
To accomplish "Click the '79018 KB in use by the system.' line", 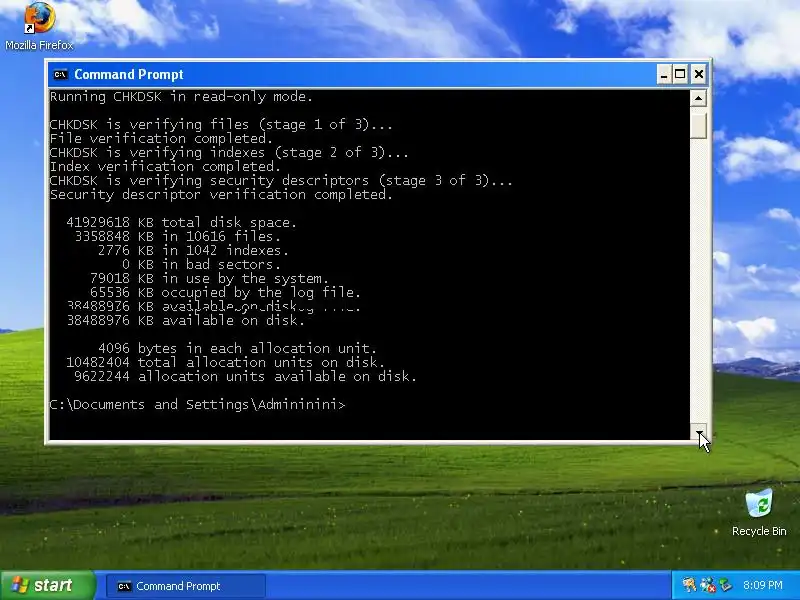I will (x=209, y=279).
